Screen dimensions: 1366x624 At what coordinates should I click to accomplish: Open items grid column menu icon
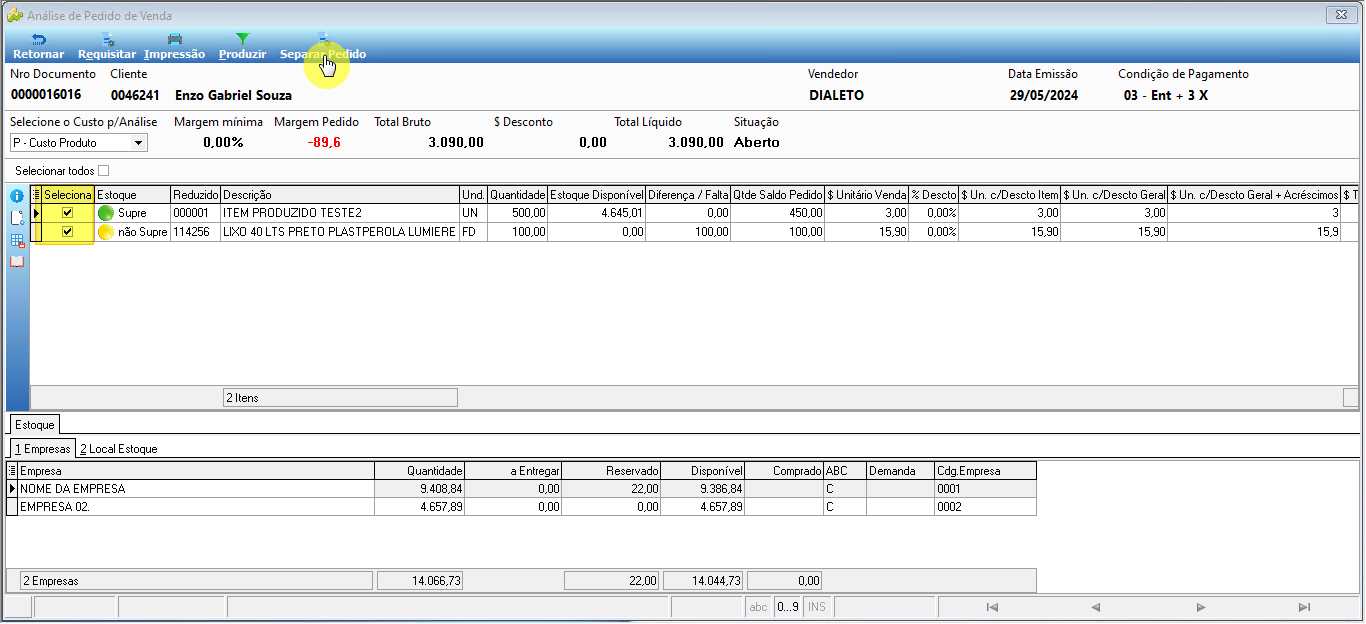click(36, 195)
